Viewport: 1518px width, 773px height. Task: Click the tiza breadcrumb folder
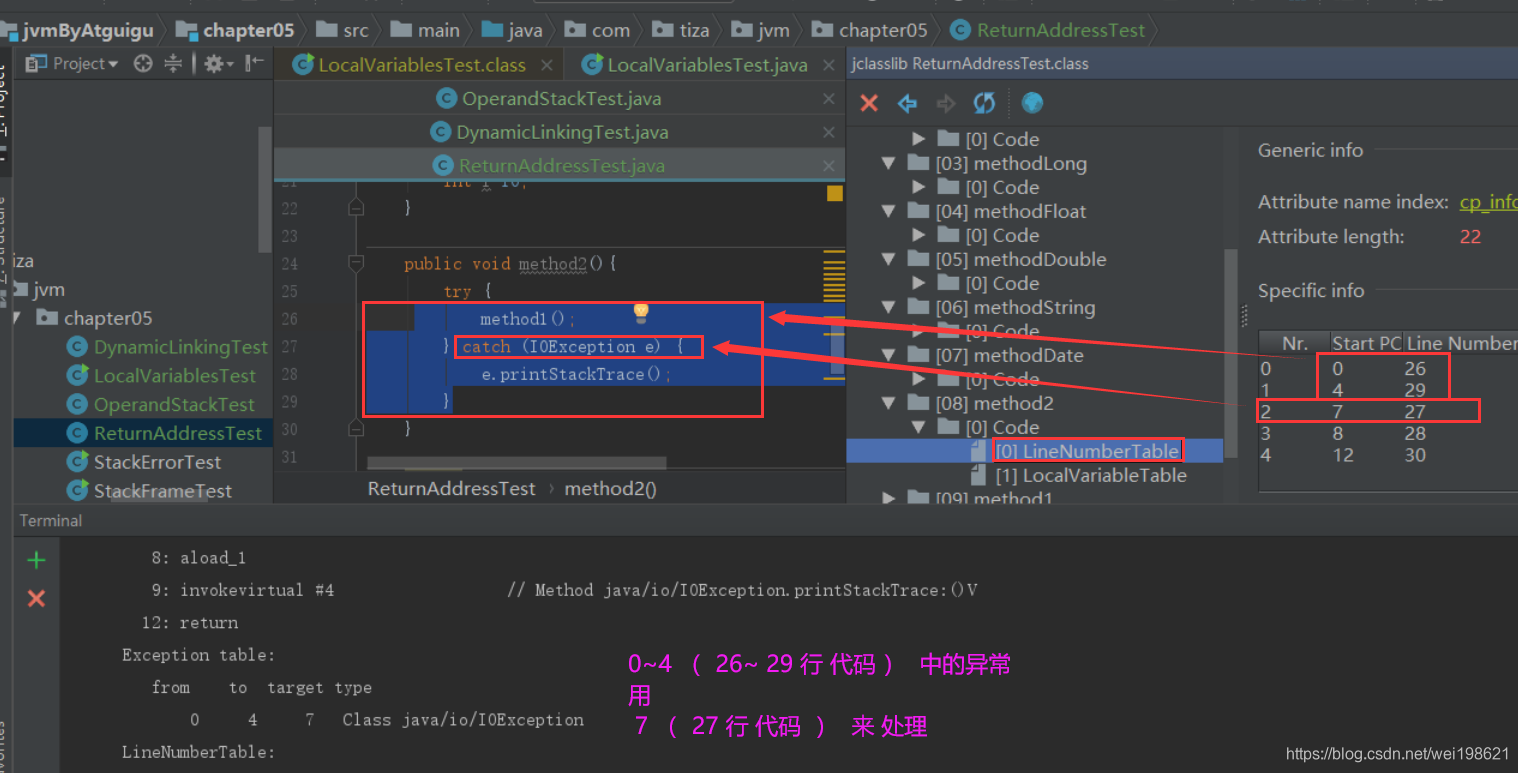(681, 30)
